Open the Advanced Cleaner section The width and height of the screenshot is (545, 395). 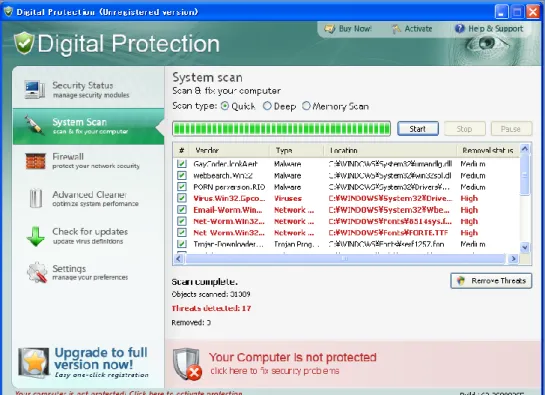pyautogui.click(x=88, y=198)
